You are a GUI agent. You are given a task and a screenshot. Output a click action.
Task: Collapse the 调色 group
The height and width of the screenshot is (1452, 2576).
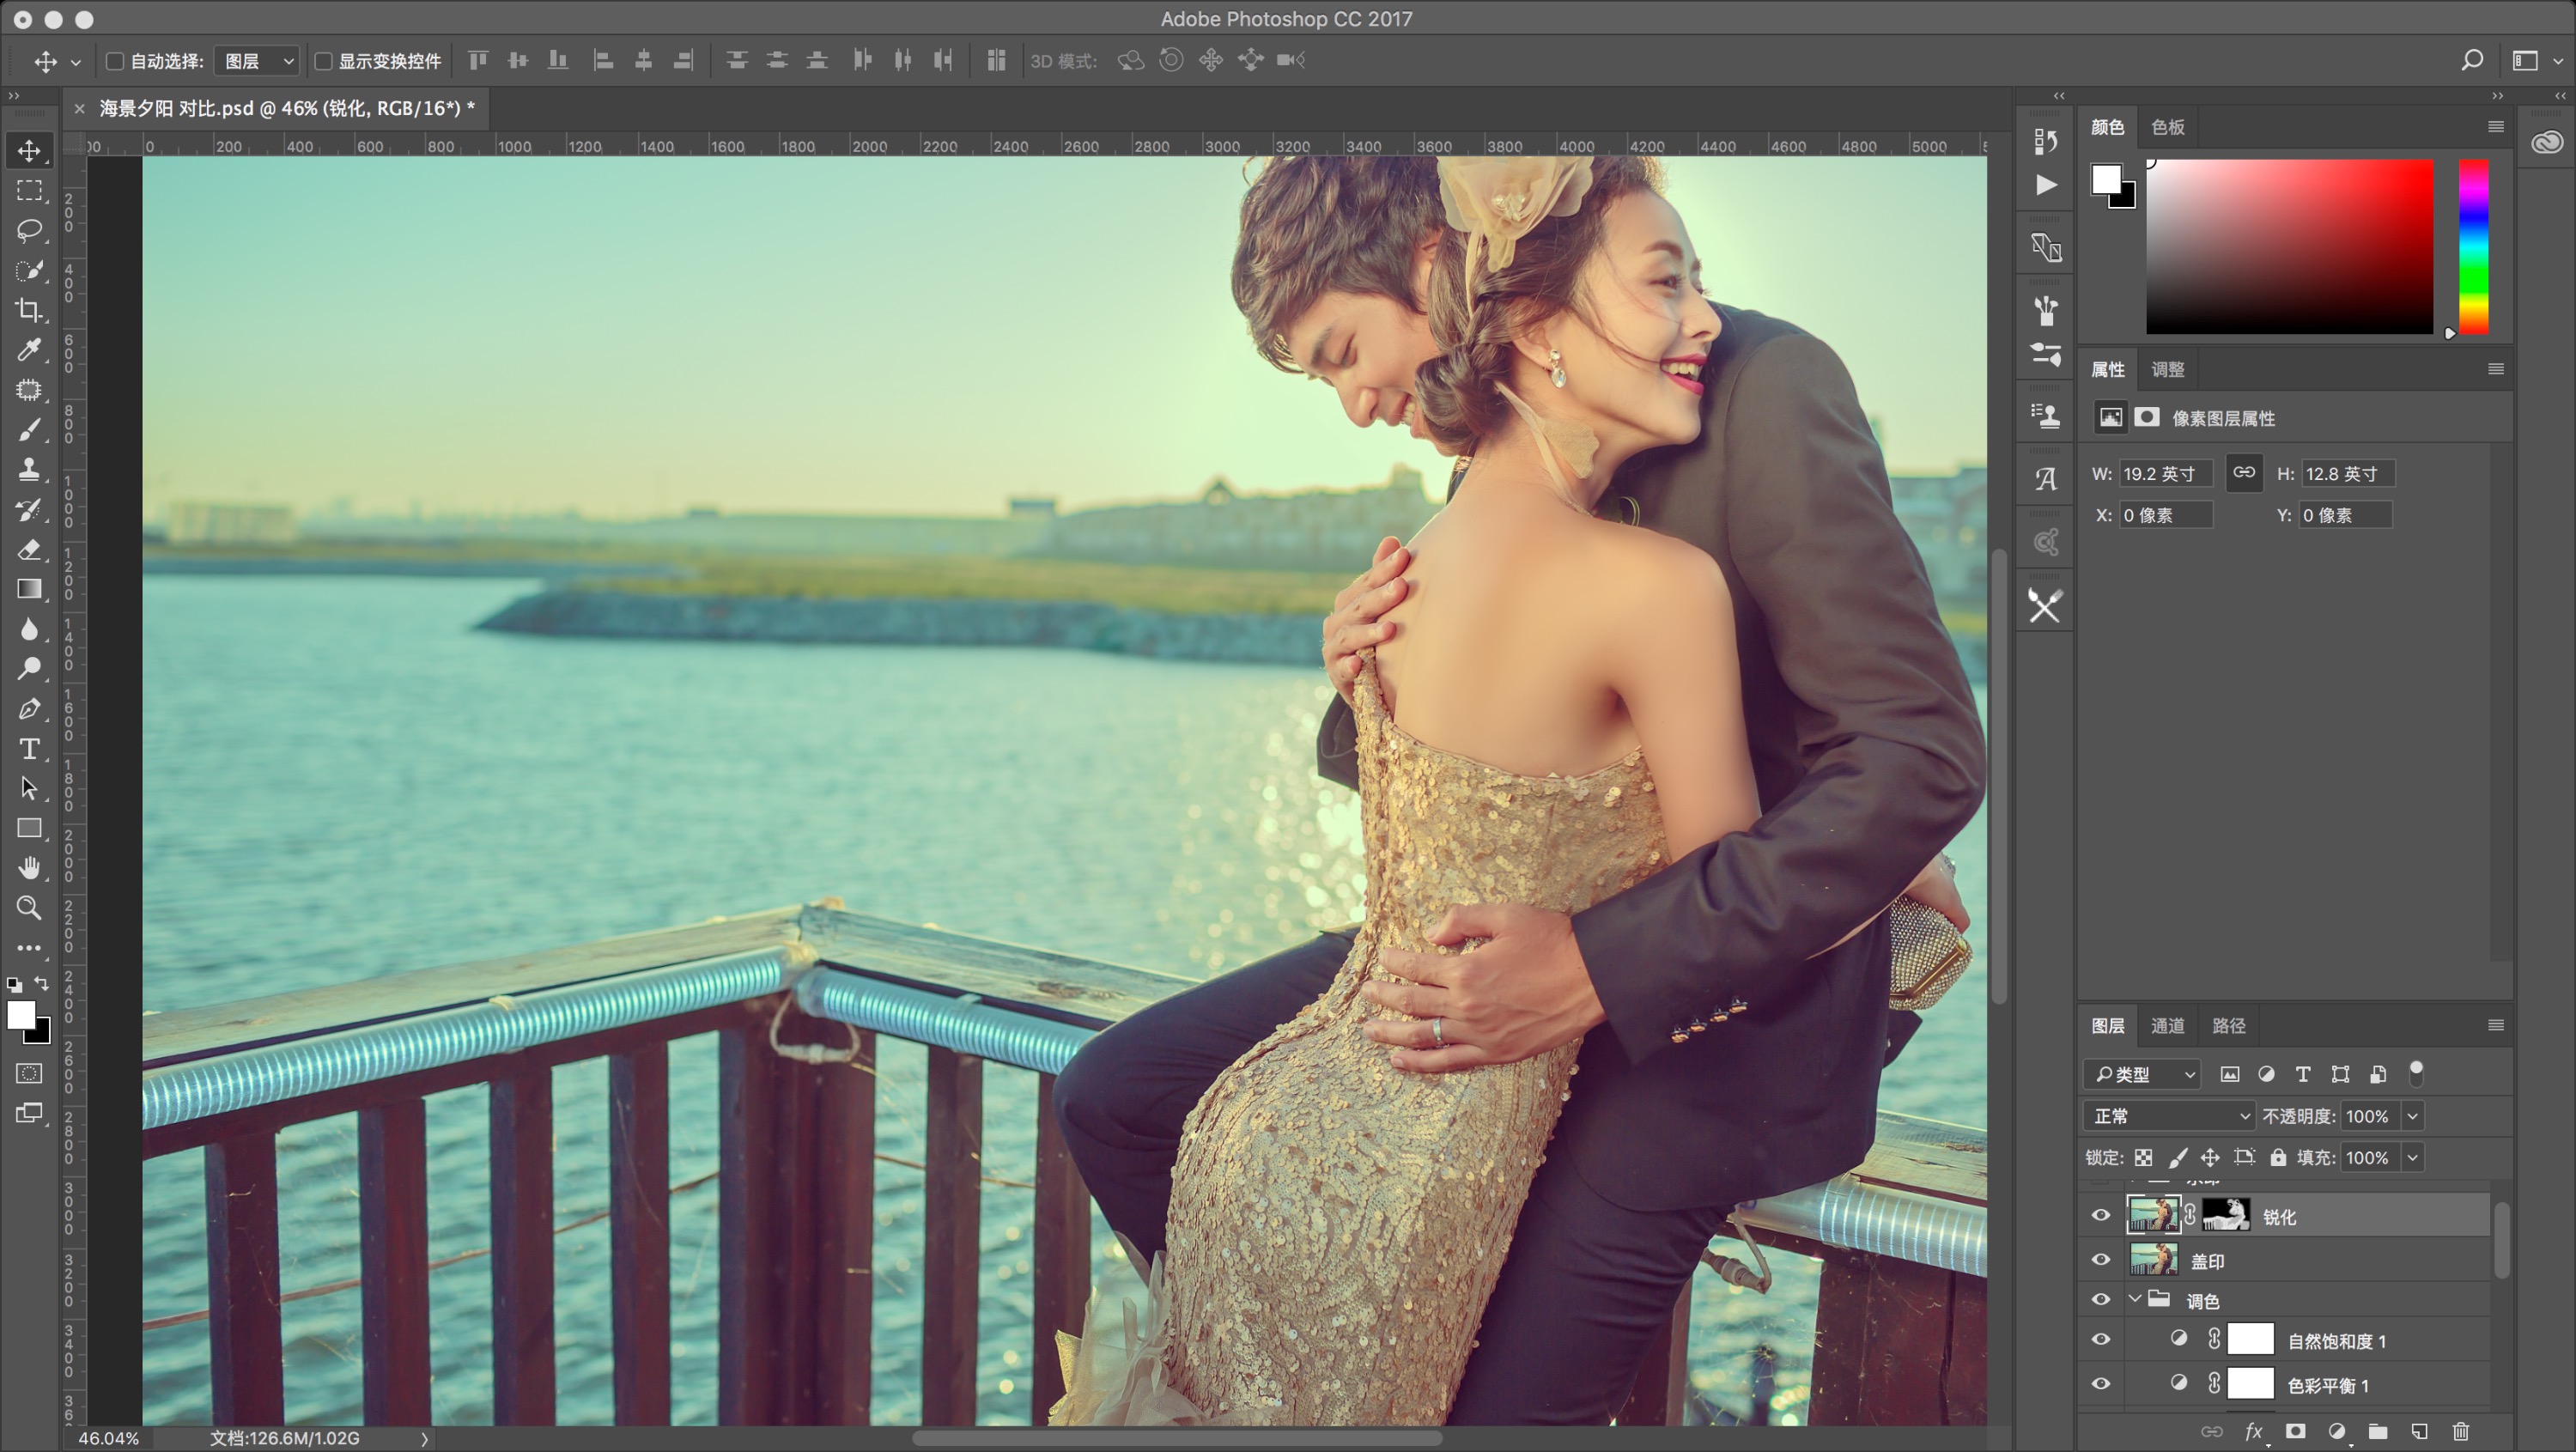(x=2135, y=1299)
